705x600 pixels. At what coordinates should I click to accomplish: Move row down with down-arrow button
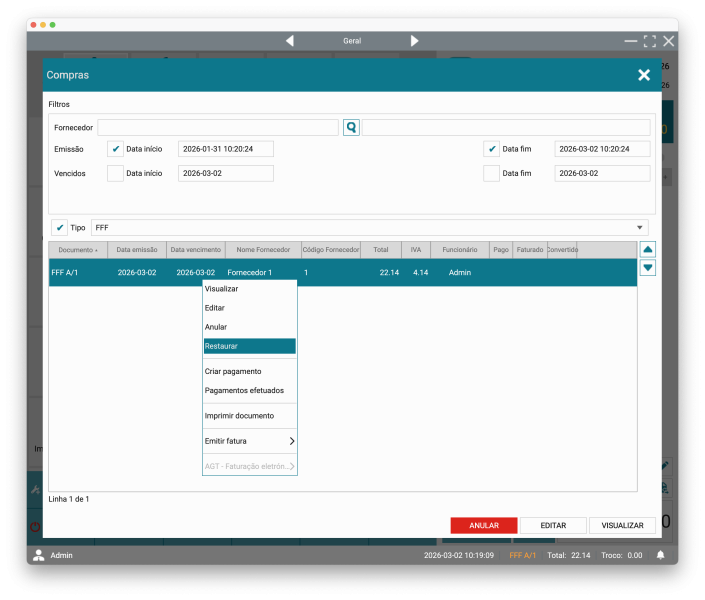[647, 267]
